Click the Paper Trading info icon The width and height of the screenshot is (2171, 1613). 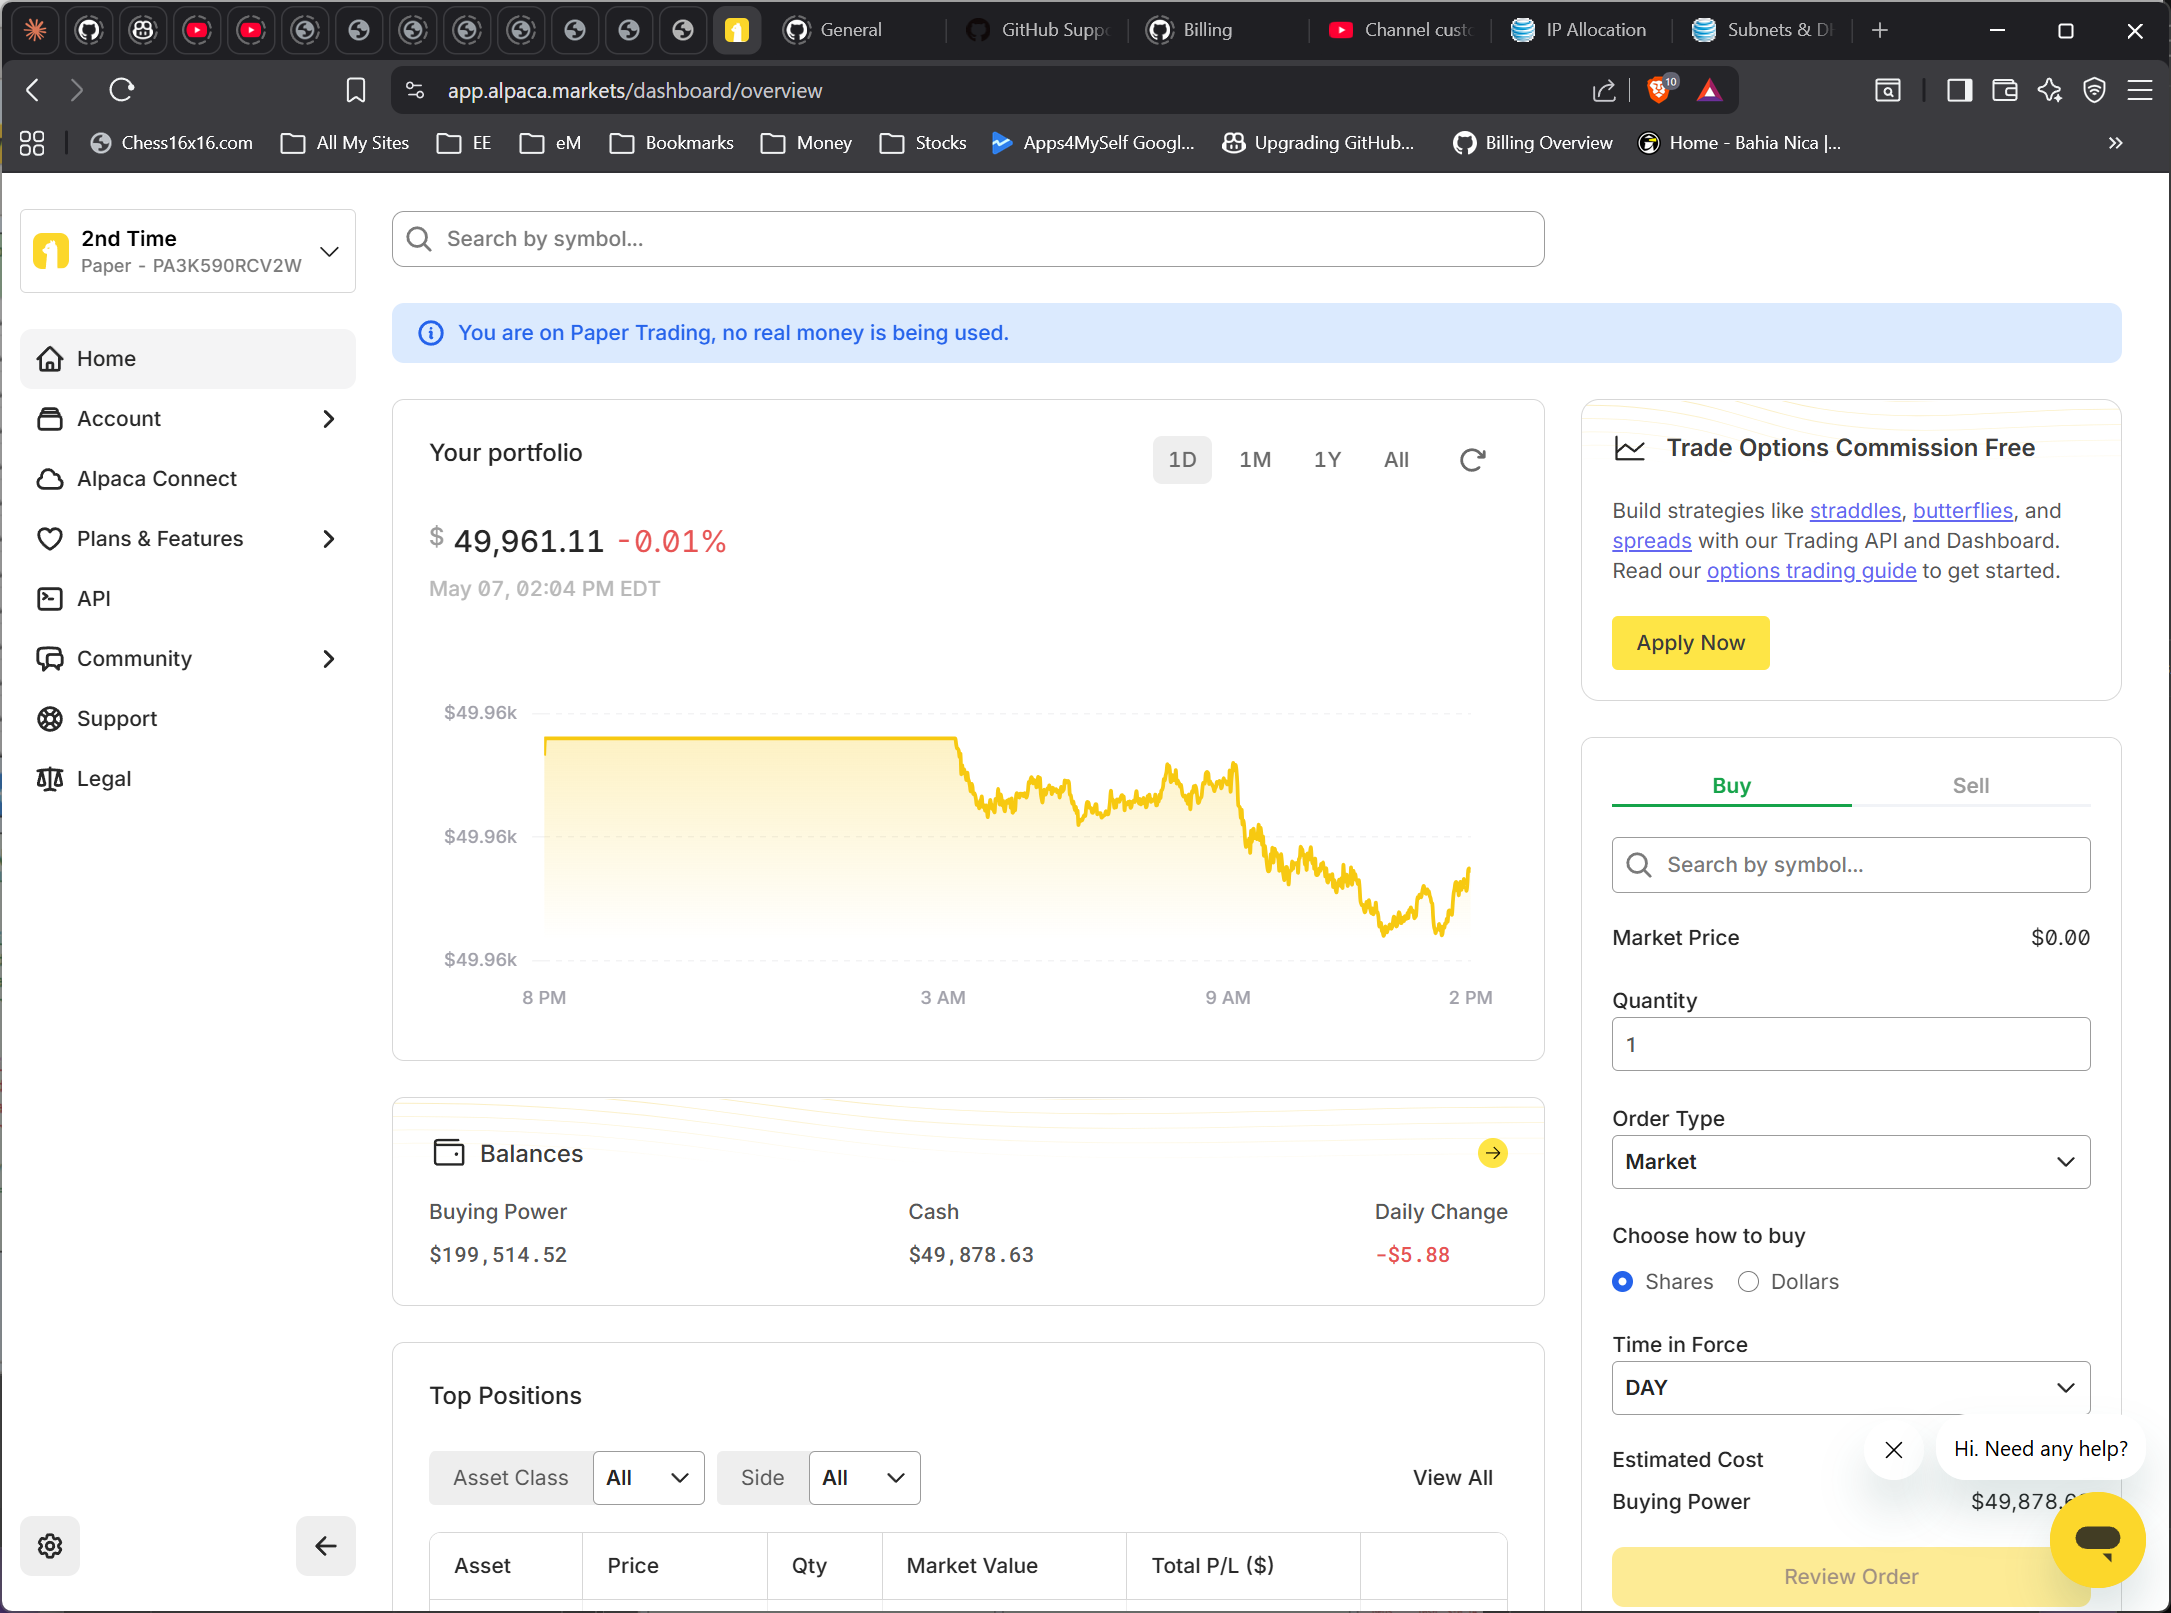(x=431, y=333)
